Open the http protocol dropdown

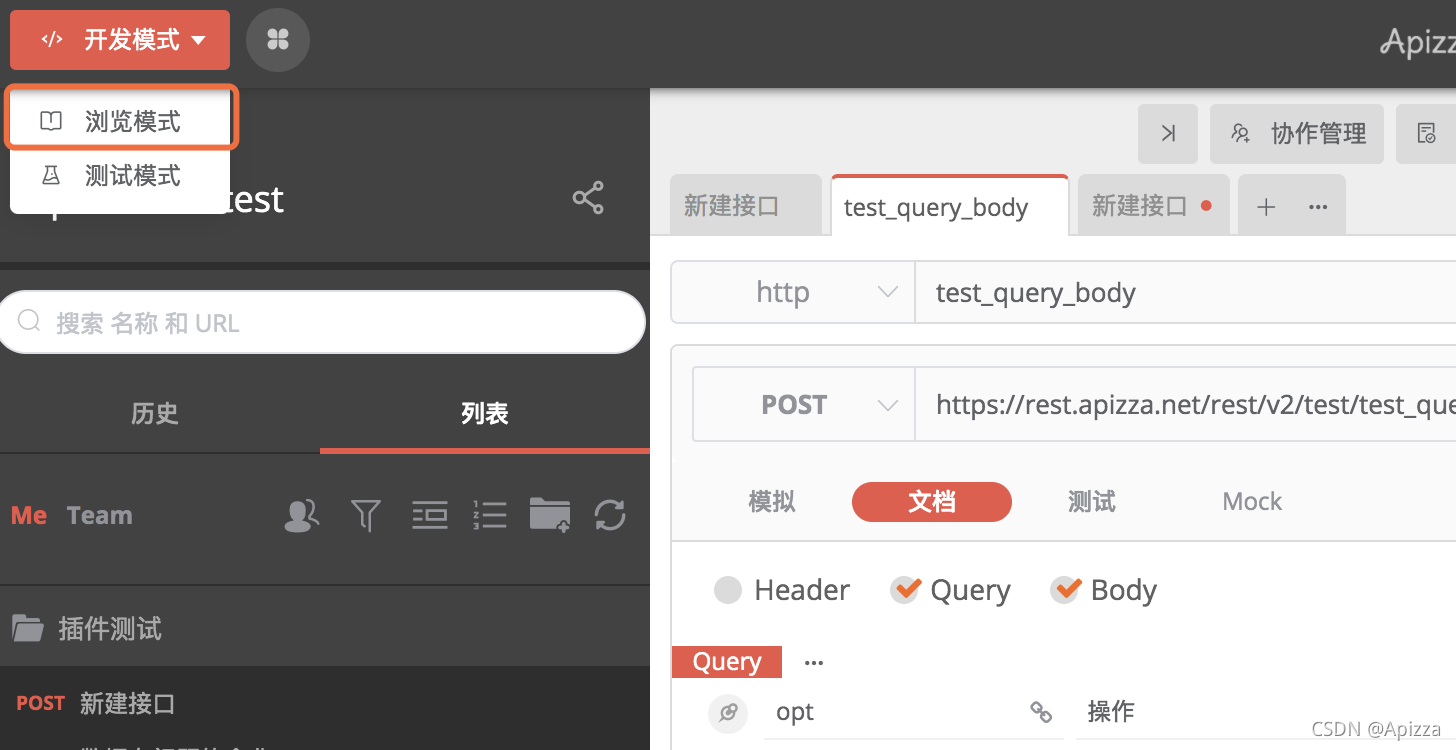(793, 292)
